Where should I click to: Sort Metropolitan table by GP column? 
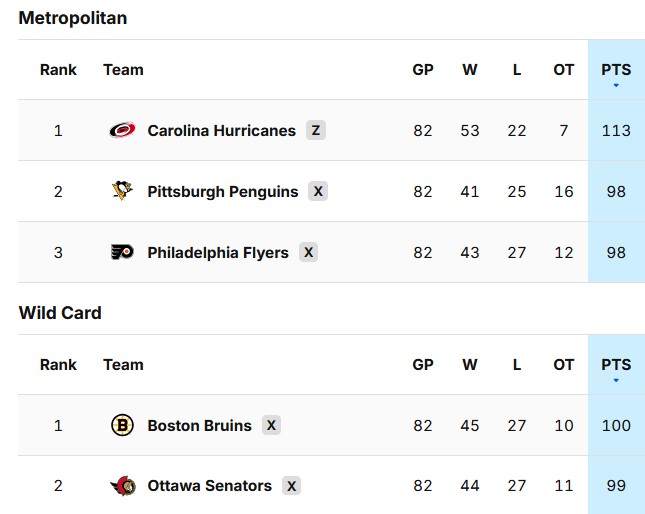(x=423, y=70)
